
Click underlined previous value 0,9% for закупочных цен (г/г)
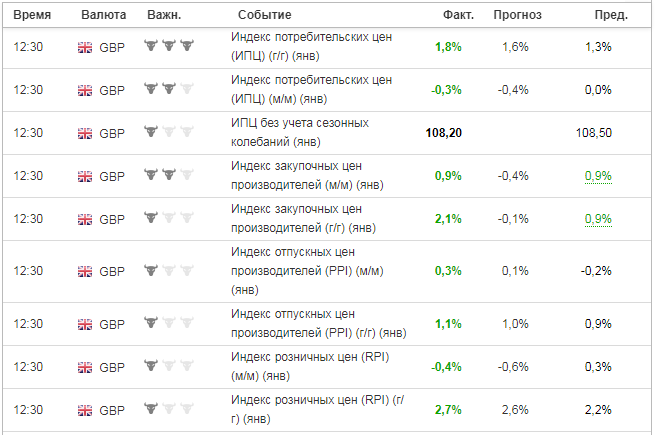(x=598, y=219)
